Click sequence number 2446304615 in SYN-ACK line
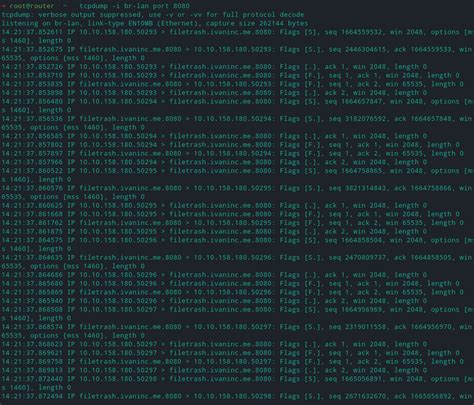 click(365, 49)
